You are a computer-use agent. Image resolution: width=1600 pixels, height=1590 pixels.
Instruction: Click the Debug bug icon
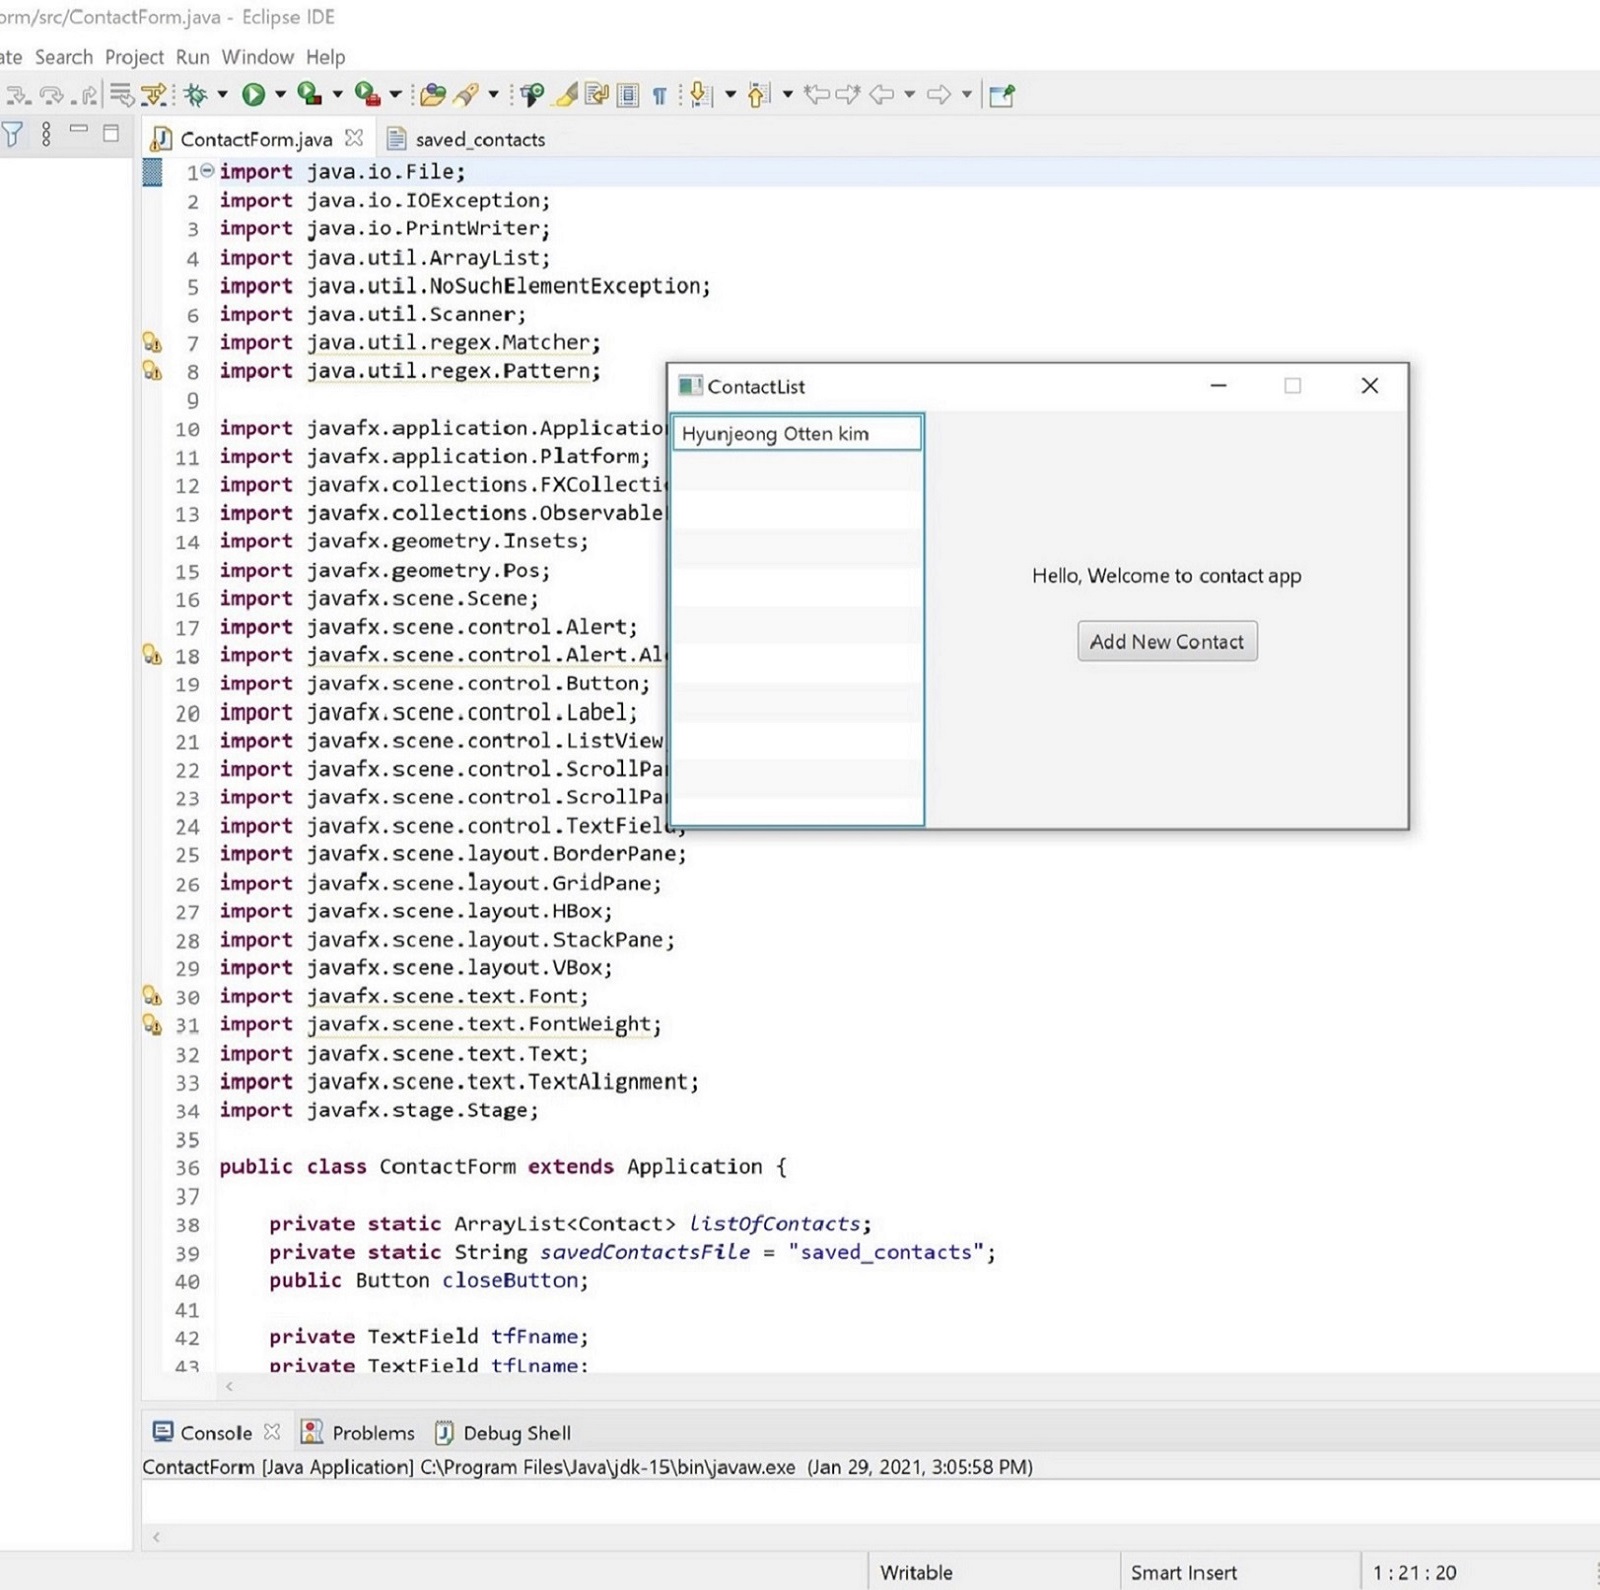tap(196, 95)
